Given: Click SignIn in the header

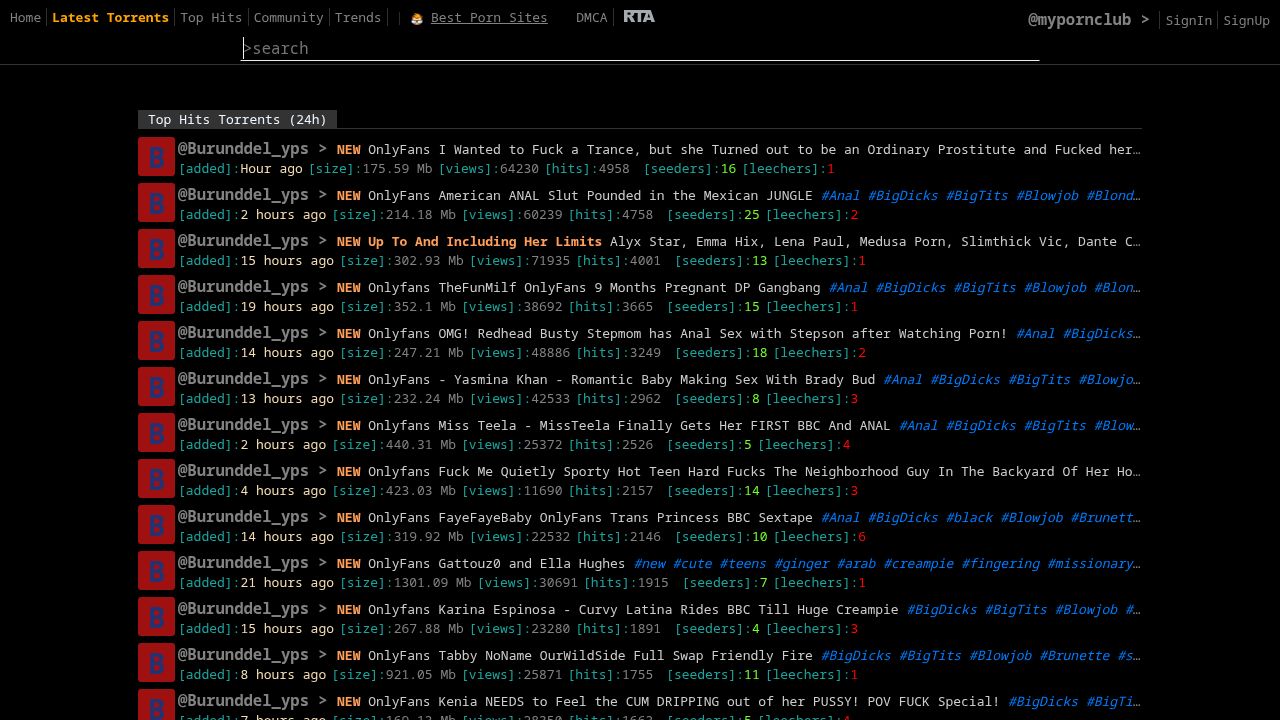Looking at the screenshot, I should point(1188,20).
